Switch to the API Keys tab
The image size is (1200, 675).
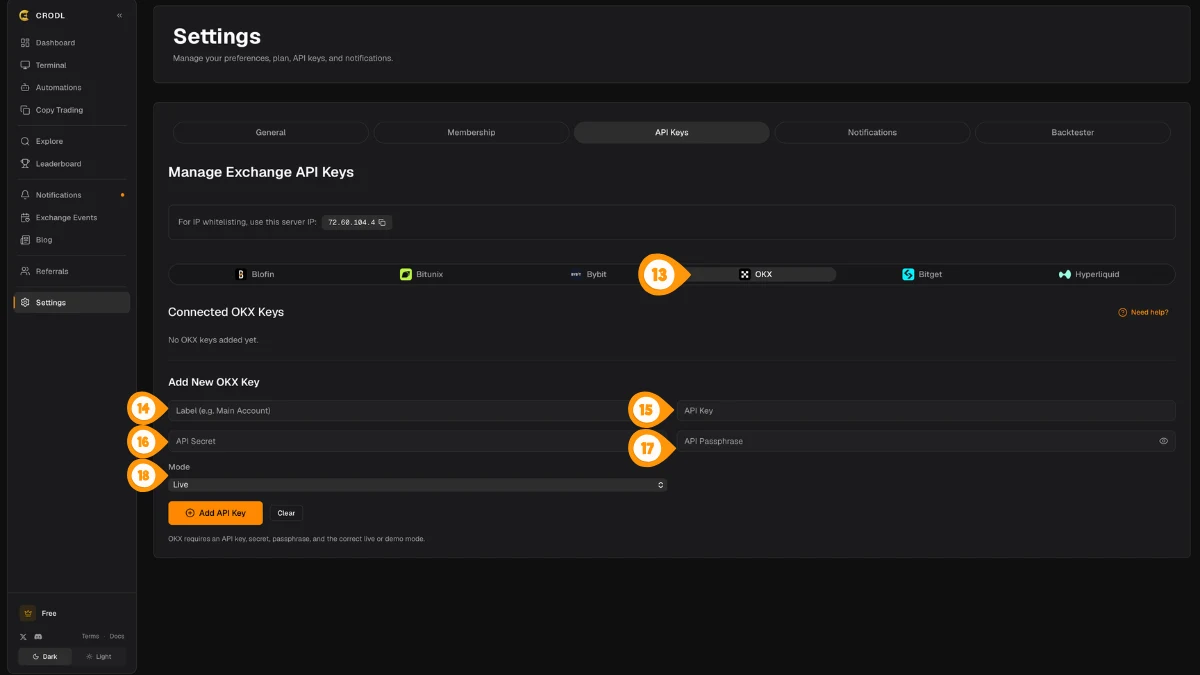(x=672, y=132)
